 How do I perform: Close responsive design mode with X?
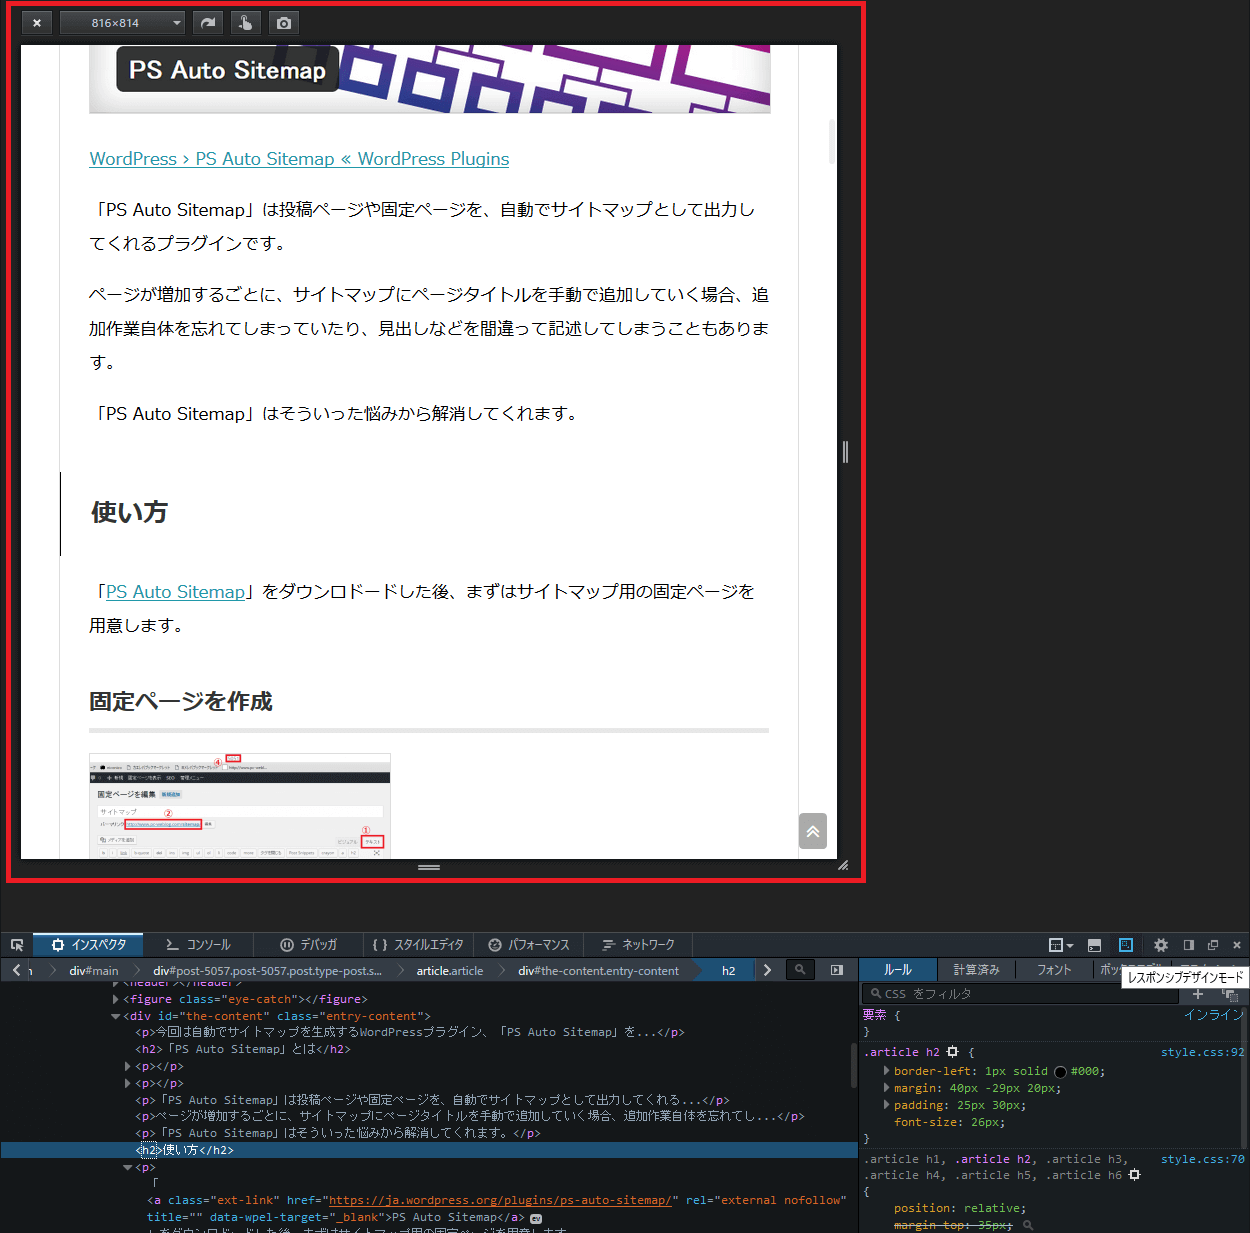pyautogui.click(x=37, y=23)
